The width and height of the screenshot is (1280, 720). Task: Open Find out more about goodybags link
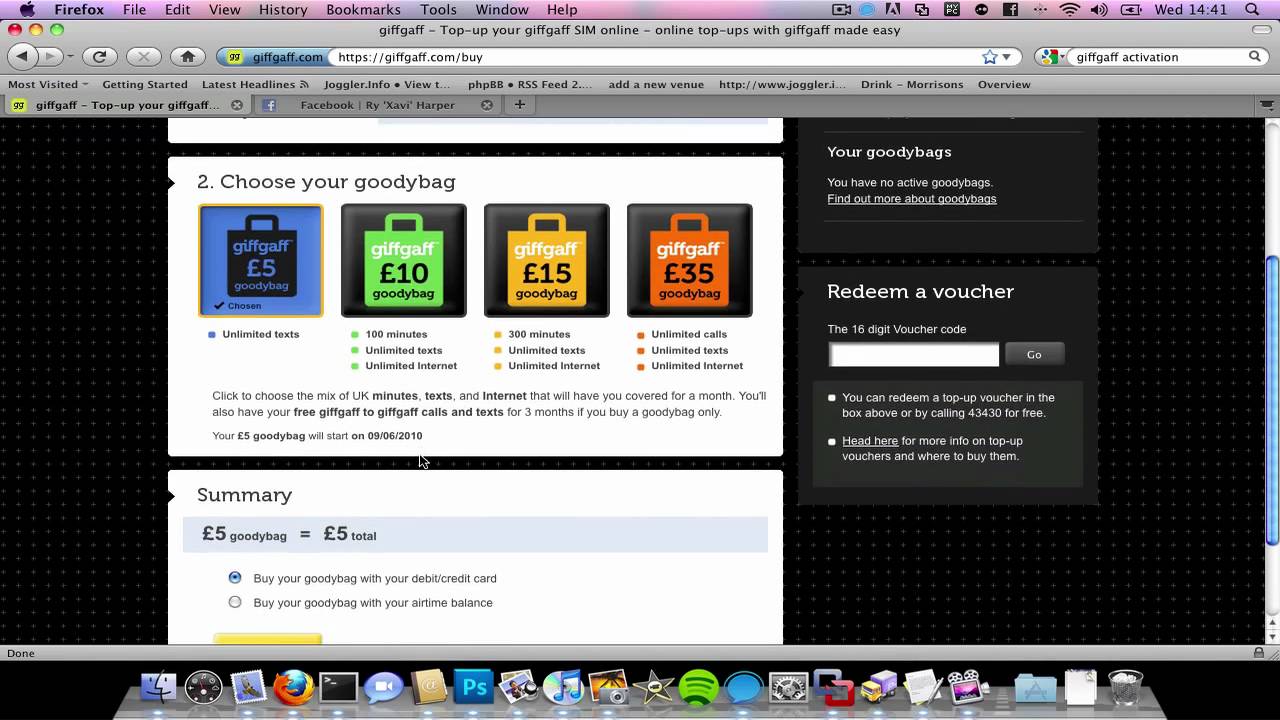coord(912,199)
